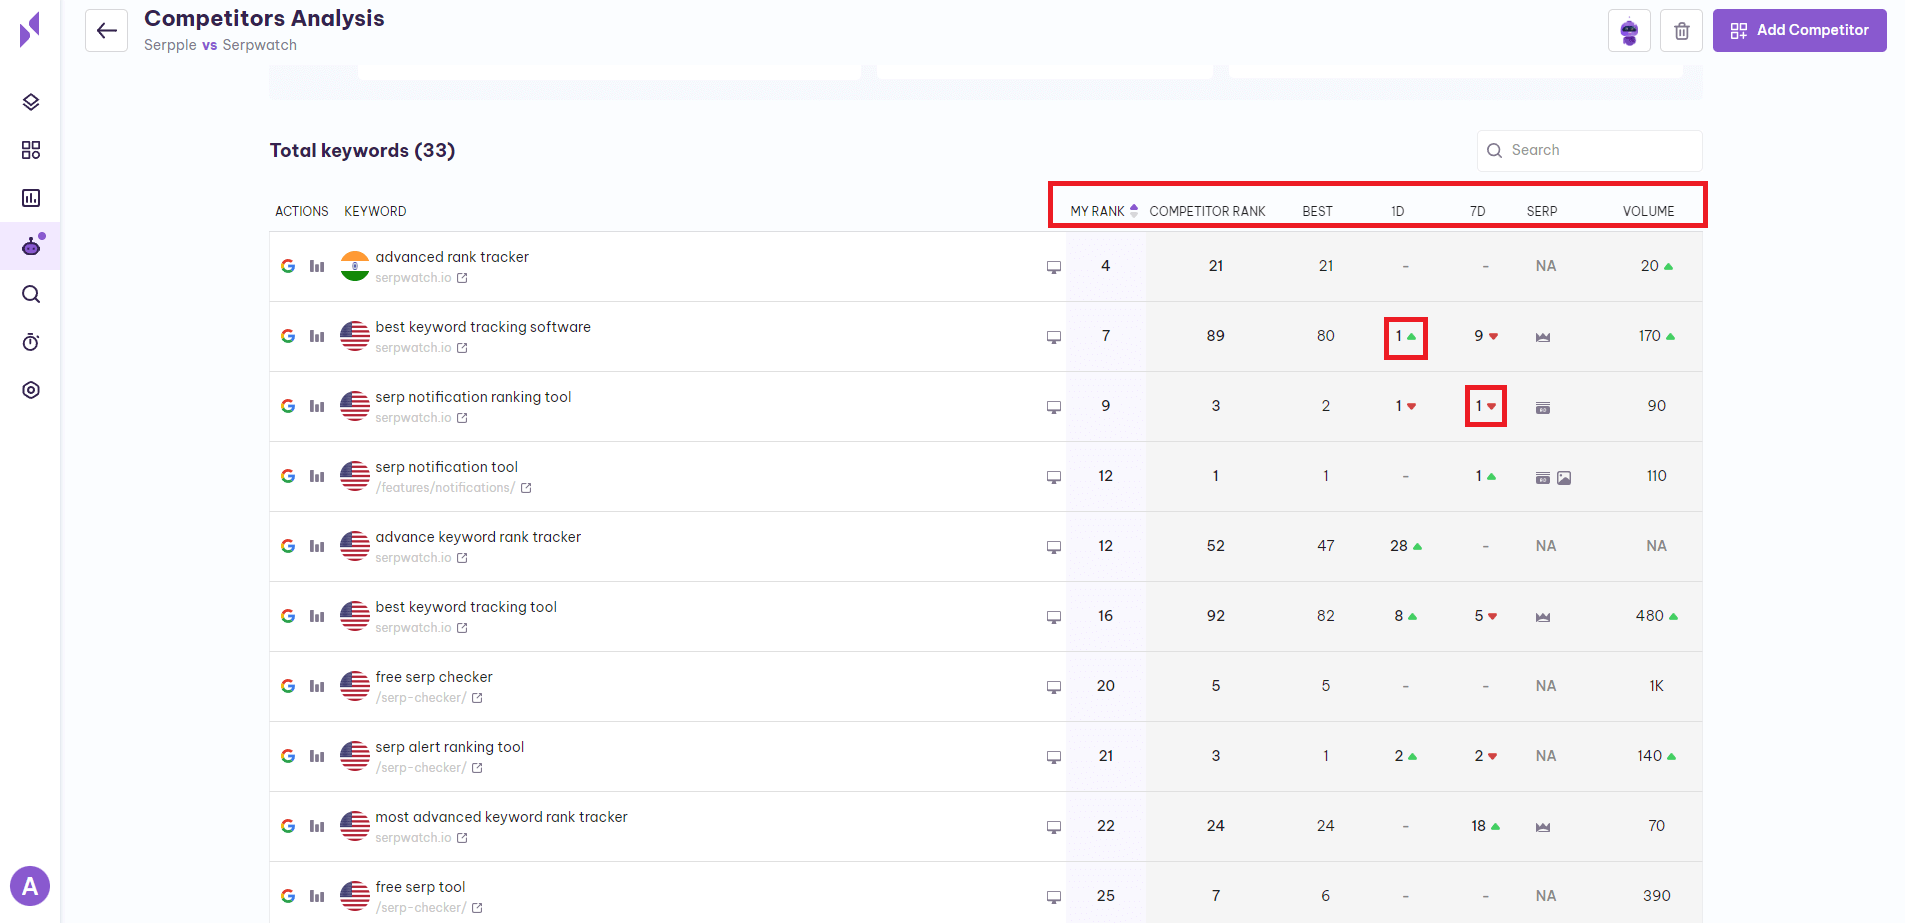The height and width of the screenshot is (923, 1905).
Task: Click the Serpple logo in sidebar
Action: 30,30
